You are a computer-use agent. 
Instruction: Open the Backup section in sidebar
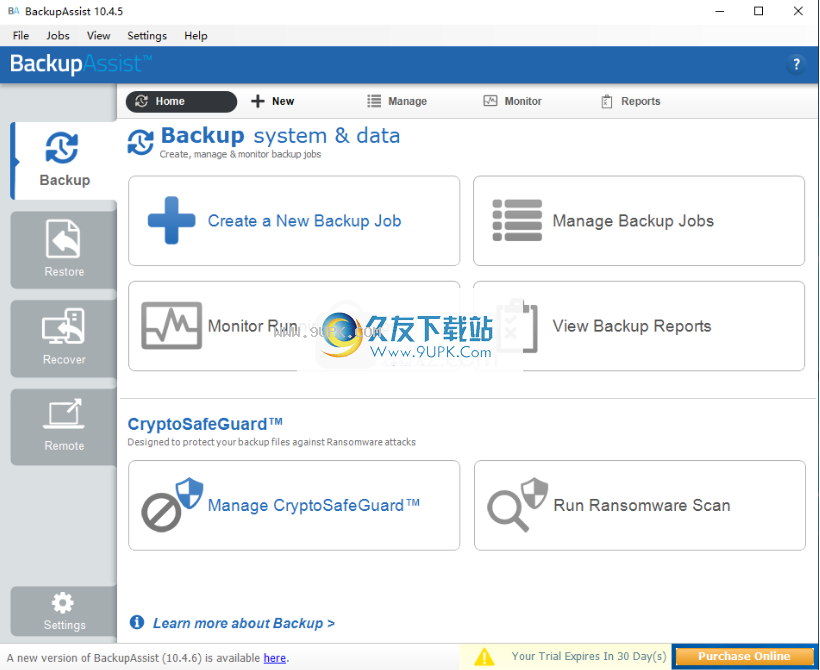(64, 161)
